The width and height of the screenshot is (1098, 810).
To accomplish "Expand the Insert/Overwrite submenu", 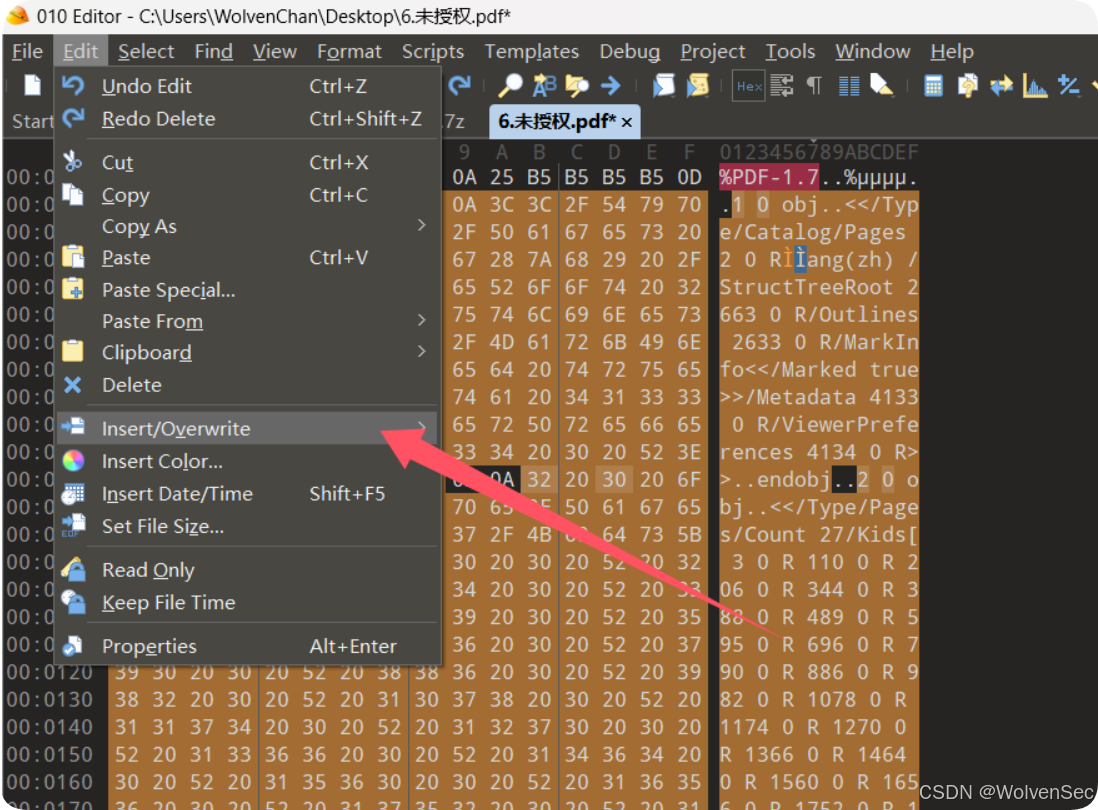I will [247, 428].
